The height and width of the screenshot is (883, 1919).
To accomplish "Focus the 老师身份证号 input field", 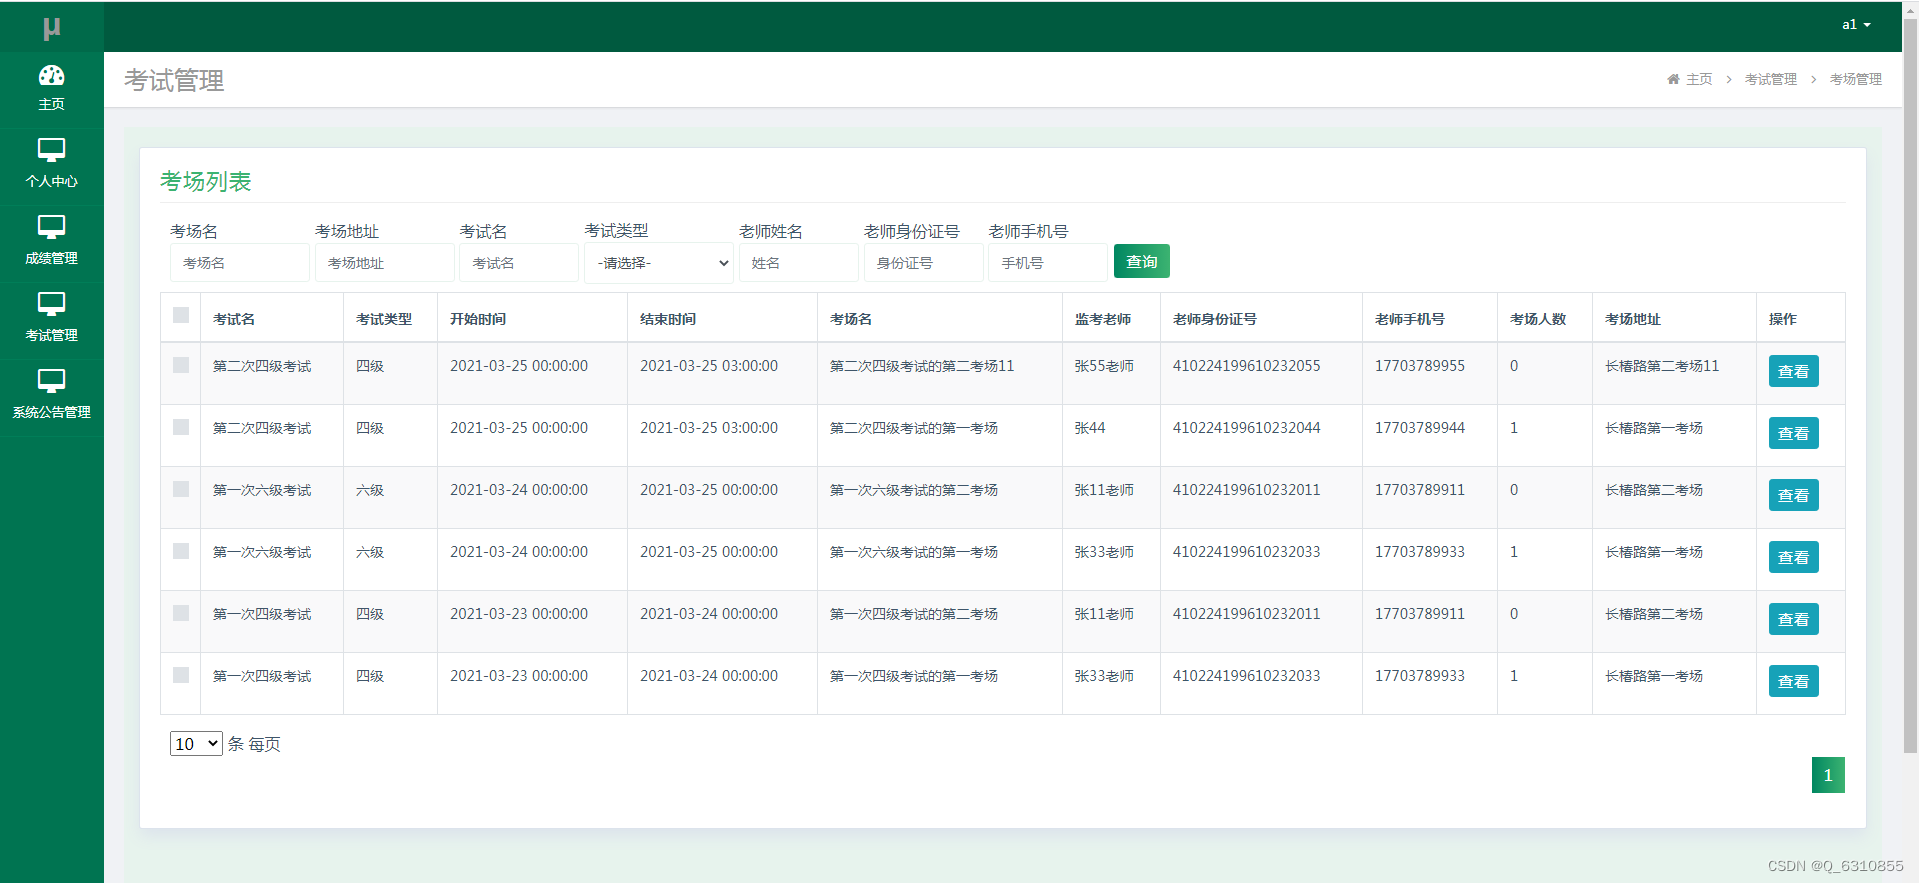I will 924,263.
